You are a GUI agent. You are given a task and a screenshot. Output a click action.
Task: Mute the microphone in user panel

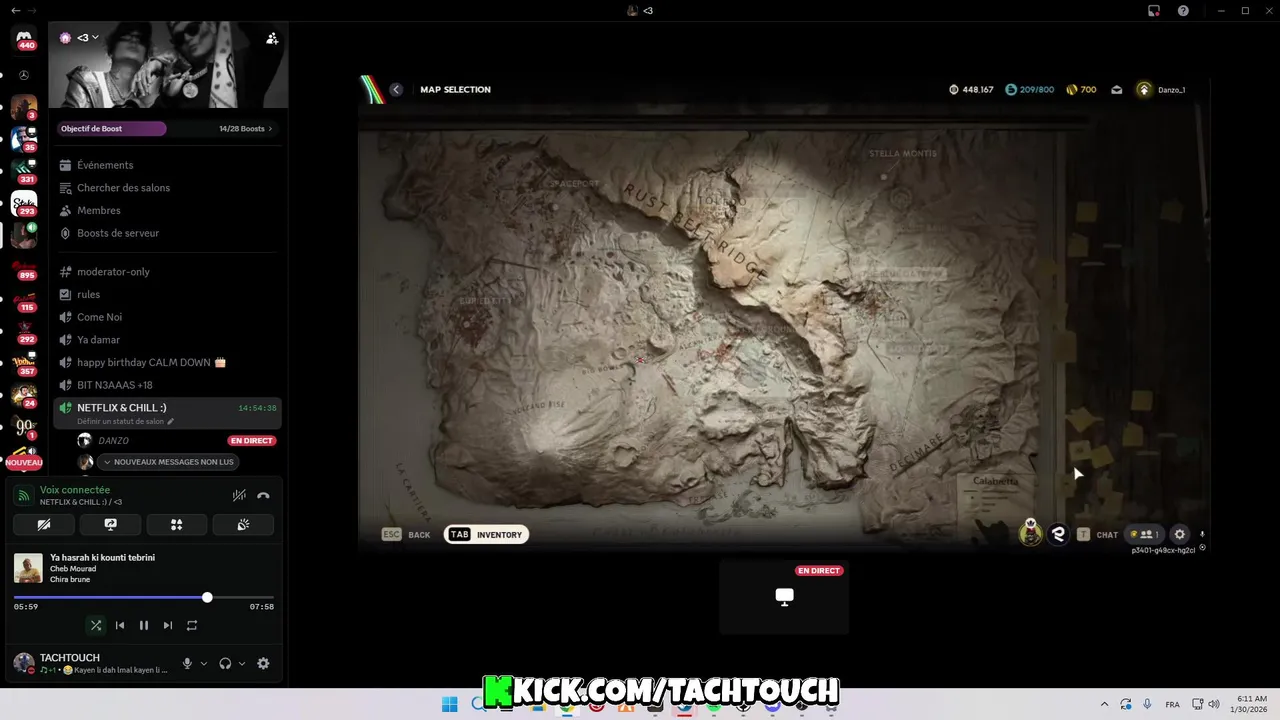tap(187, 663)
